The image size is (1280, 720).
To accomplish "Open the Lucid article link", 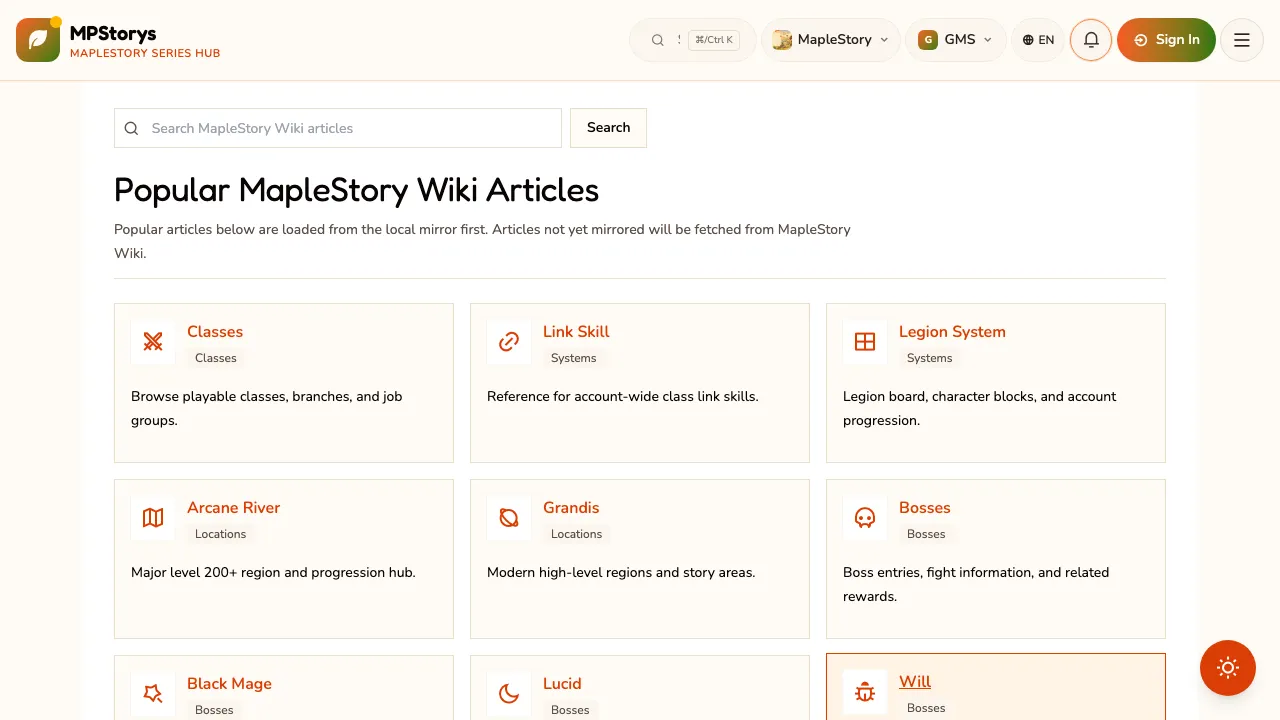I will pyautogui.click(x=562, y=684).
